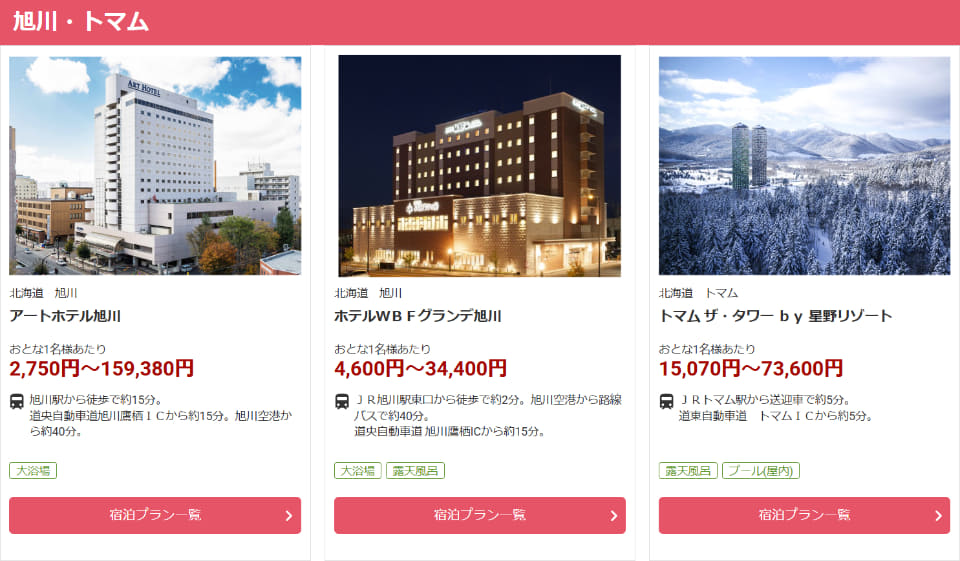960x561 pixels.
Task: Click chevron arrow on トマム ザ・タワー plan button
Action: (x=938, y=516)
